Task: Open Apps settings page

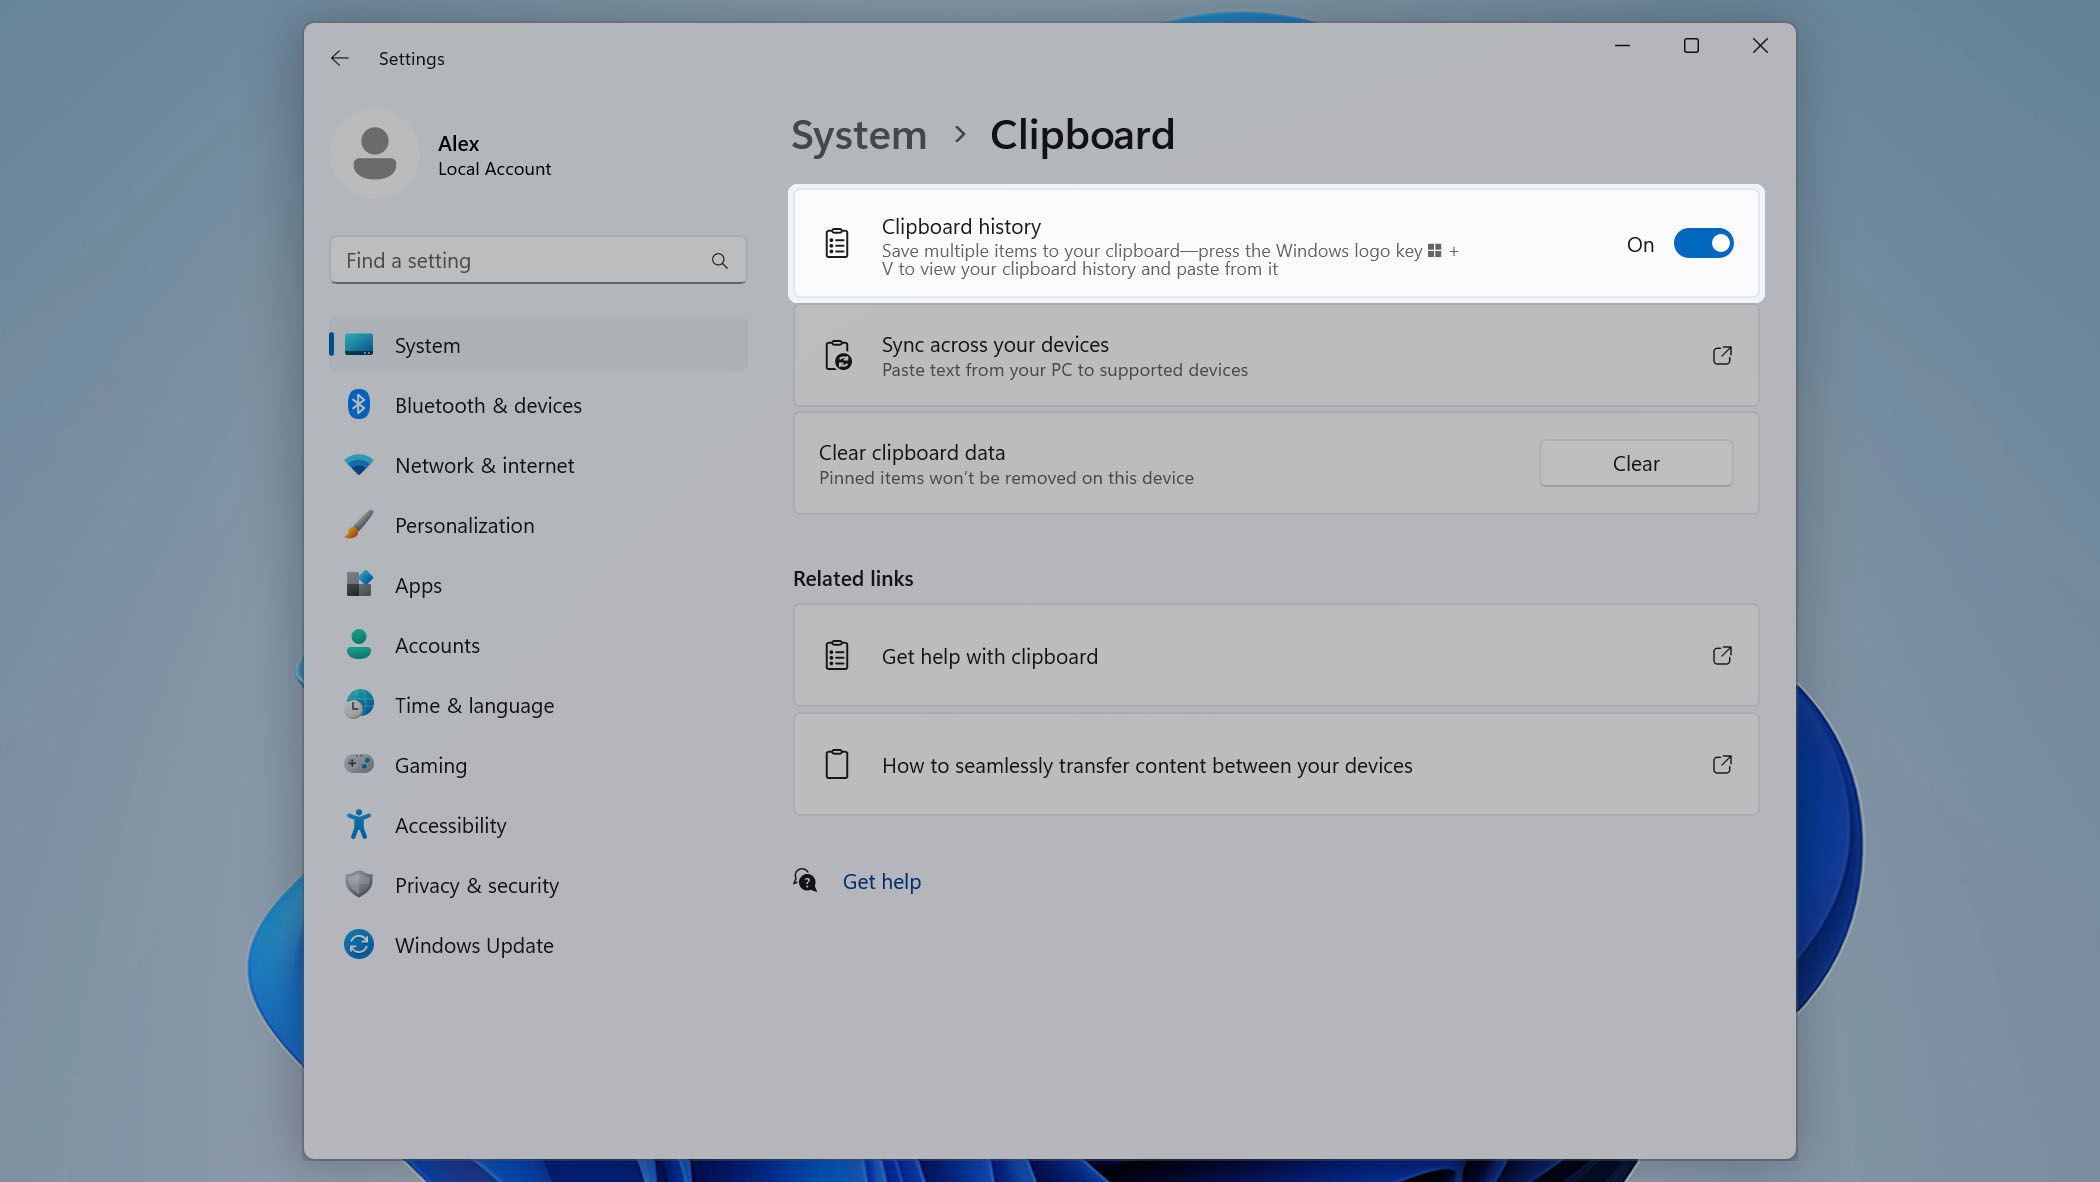Action: click(538, 585)
